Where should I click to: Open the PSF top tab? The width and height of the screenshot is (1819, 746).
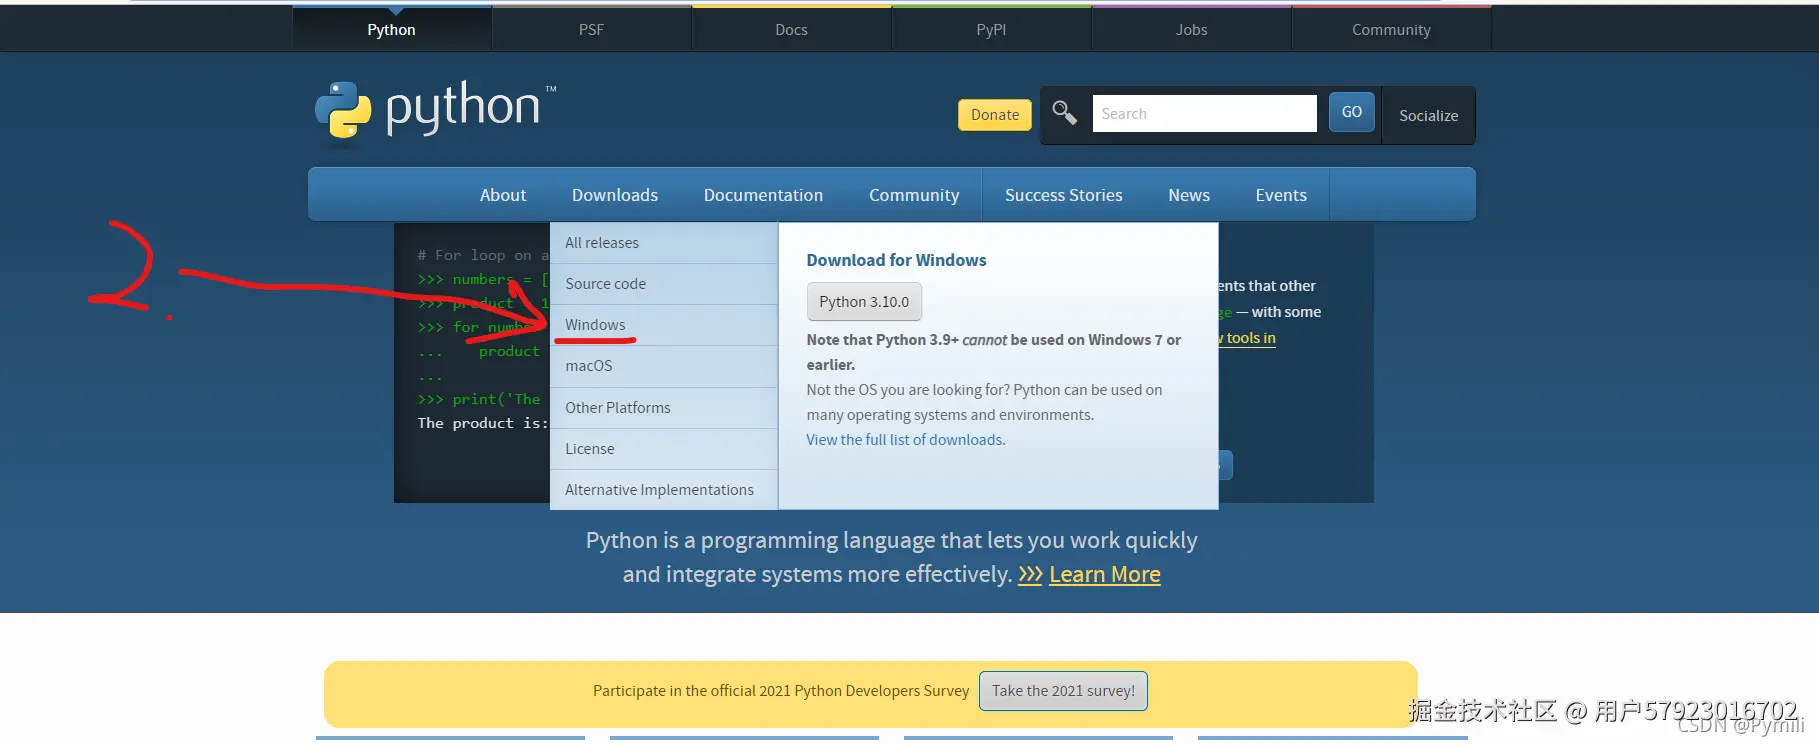click(591, 29)
